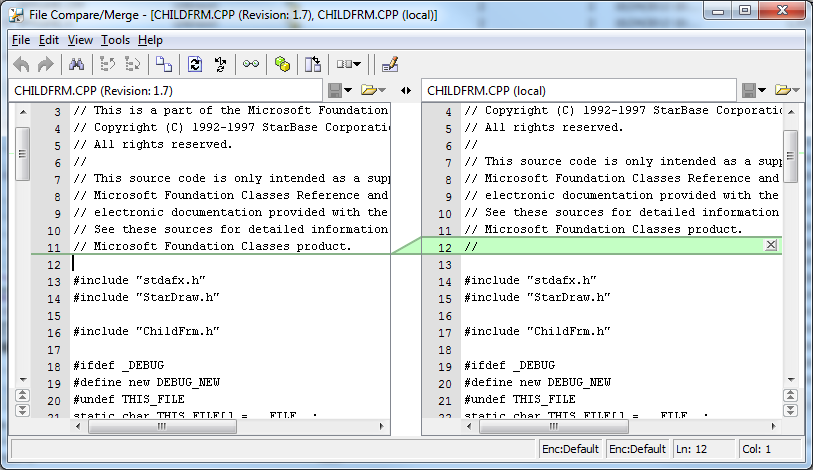
Task: Click the icon with split arrows over refresh arrows
Action: pos(220,64)
